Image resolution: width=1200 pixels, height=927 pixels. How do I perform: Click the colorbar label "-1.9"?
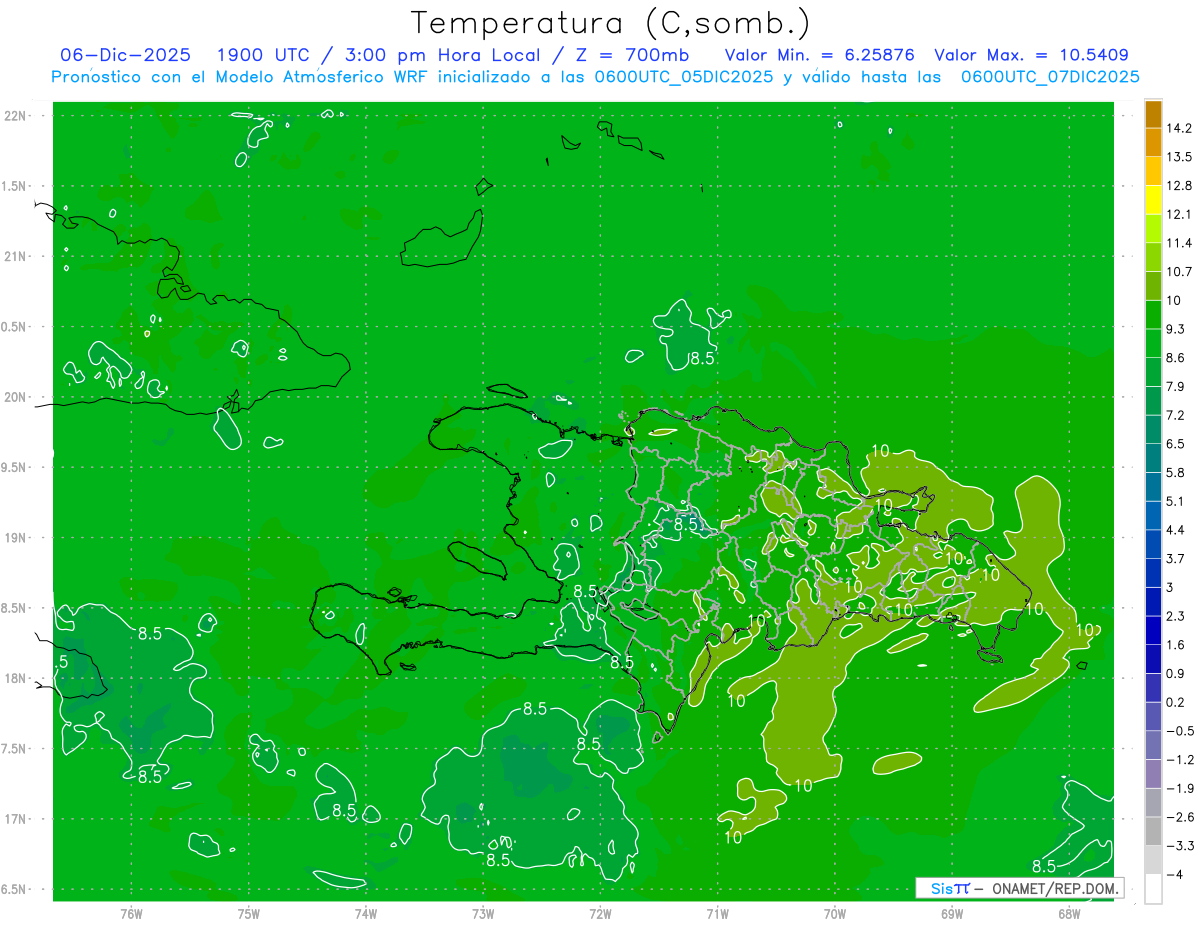(x=1180, y=788)
